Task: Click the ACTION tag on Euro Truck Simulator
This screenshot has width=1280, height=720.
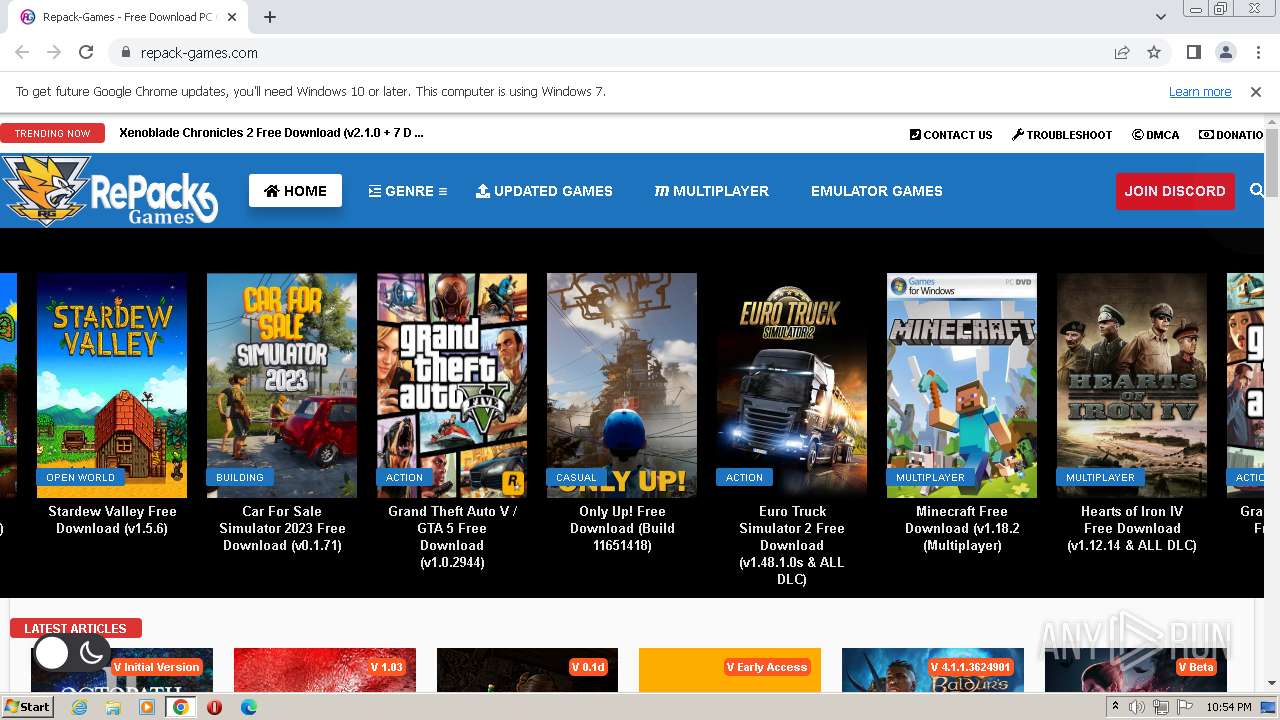Action: coord(744,477)
